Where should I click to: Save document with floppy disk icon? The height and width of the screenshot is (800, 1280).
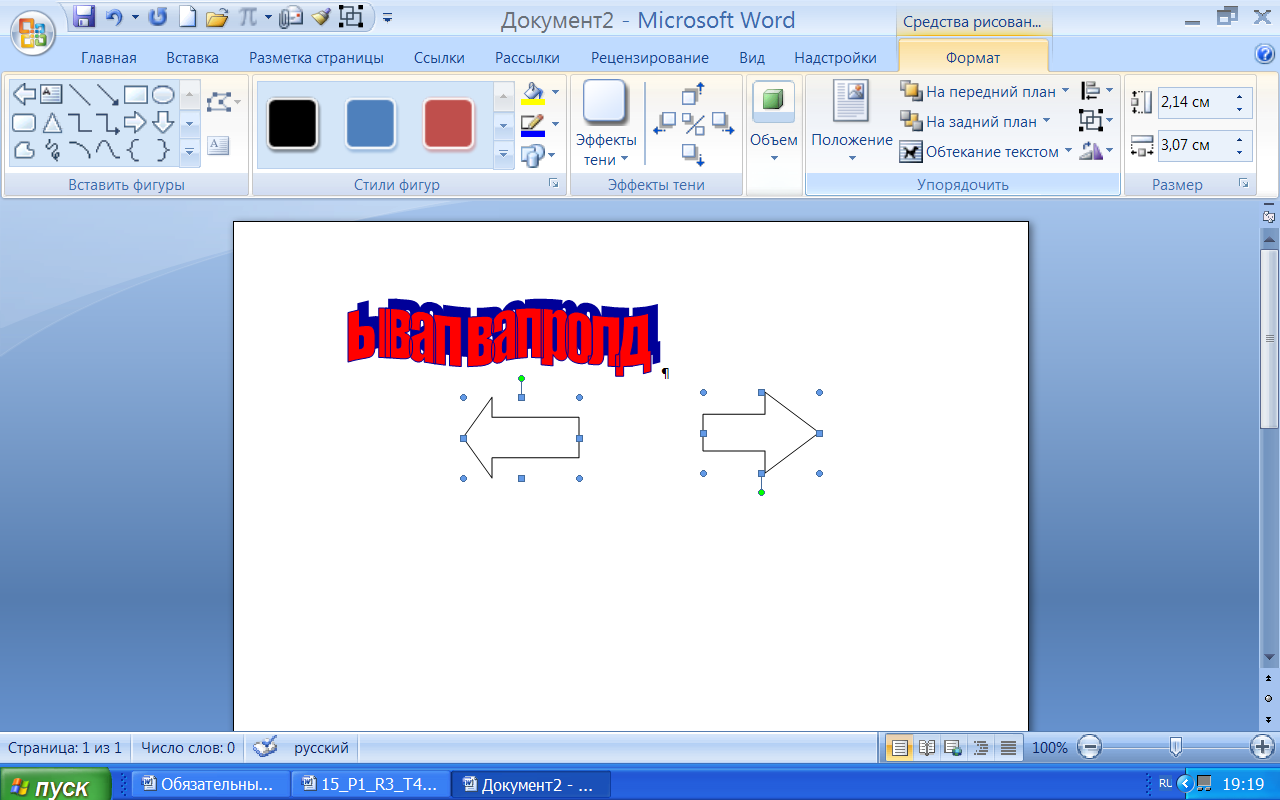(x=85, y=17)
